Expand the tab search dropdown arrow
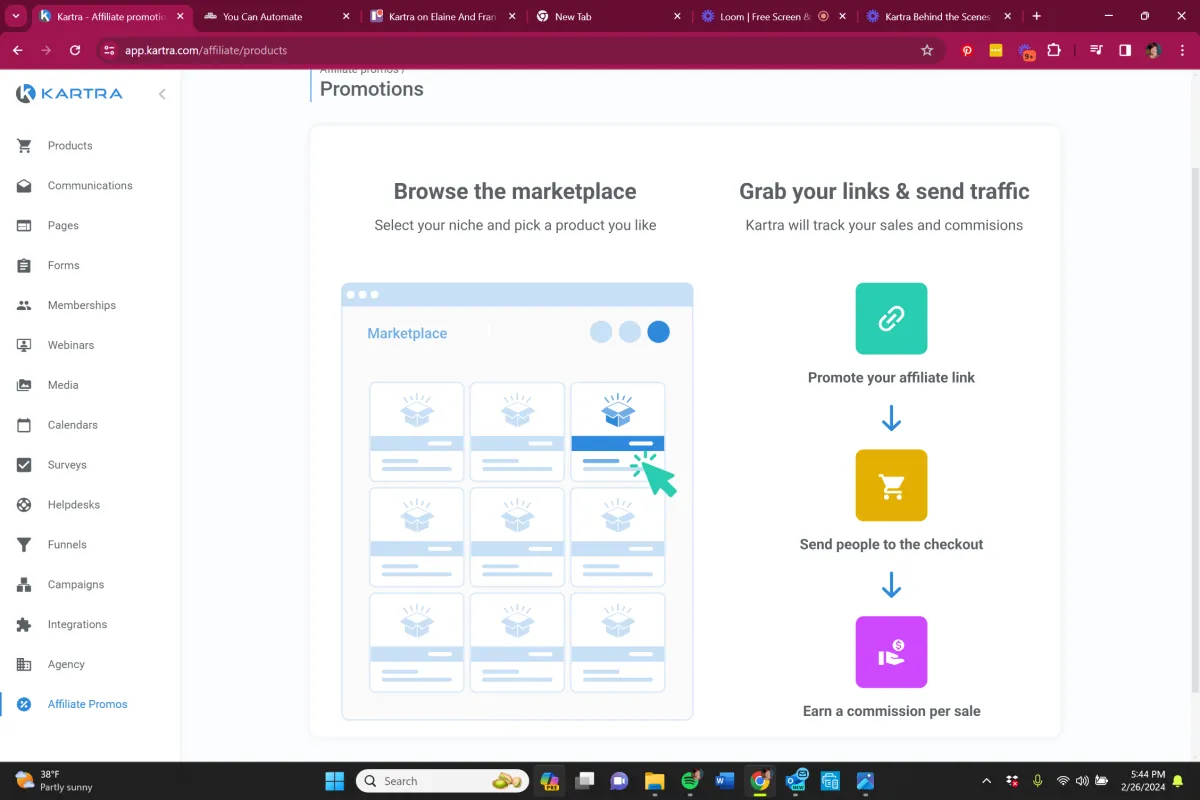The image size is (1200, 800). point(16,16)
